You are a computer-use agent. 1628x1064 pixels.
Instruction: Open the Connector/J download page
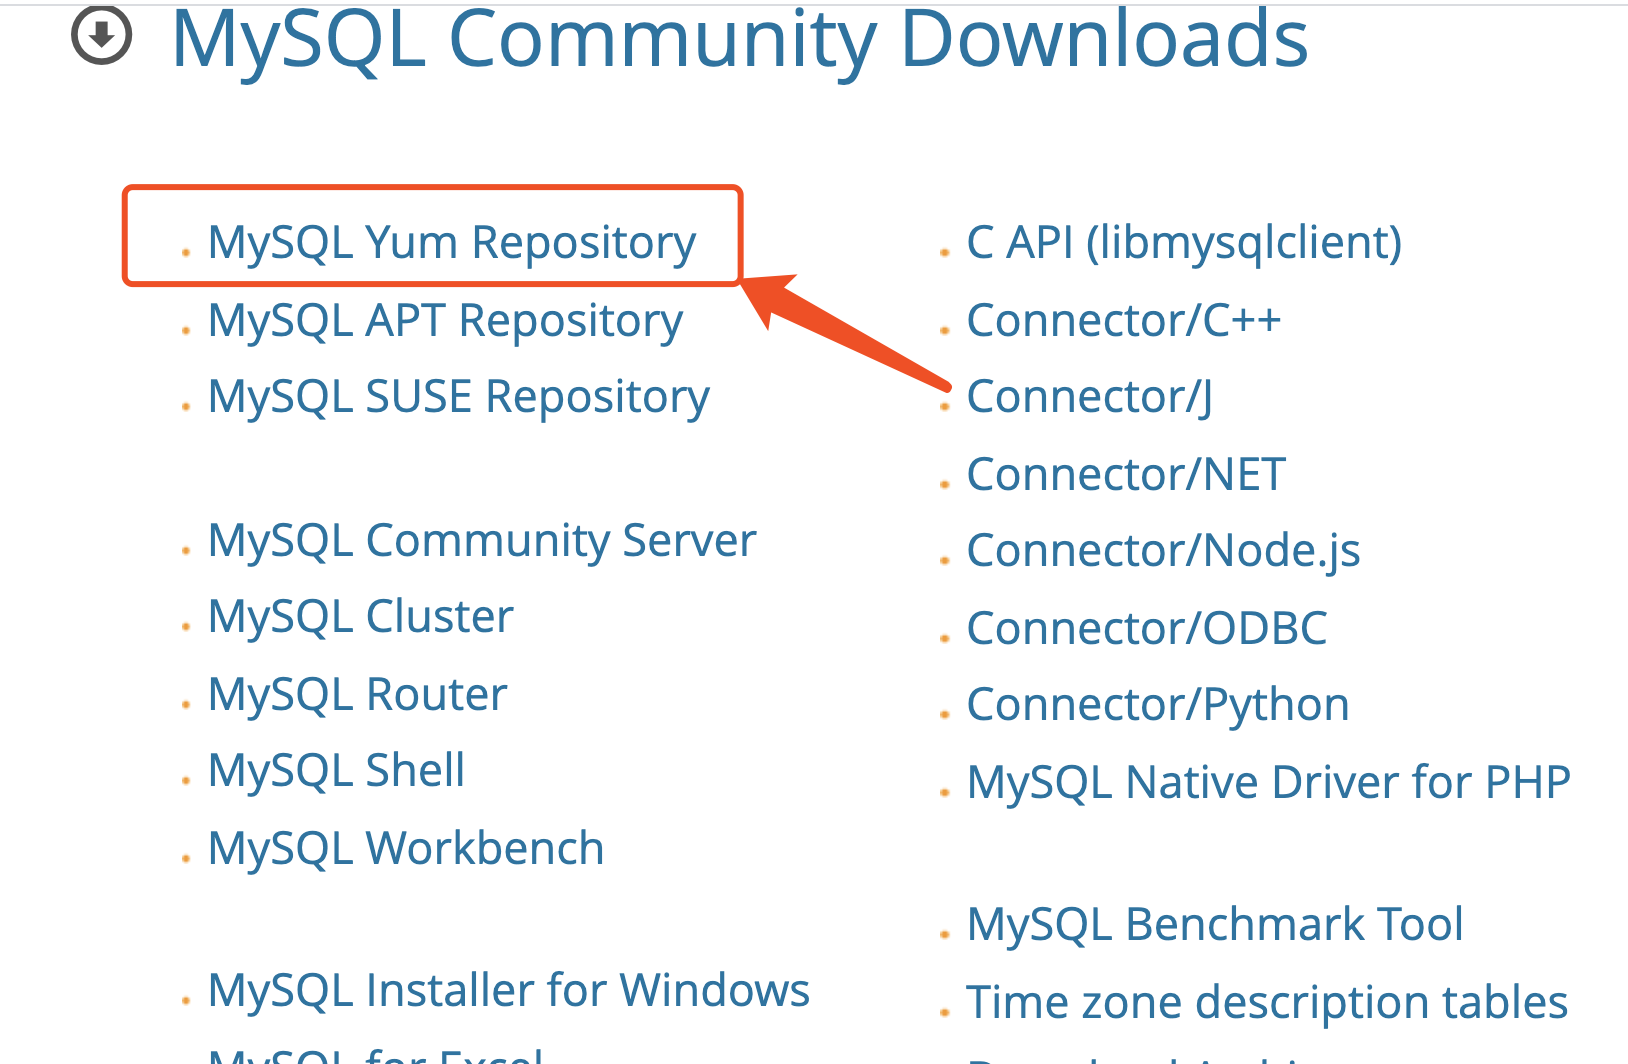[x=1088, y=396]
